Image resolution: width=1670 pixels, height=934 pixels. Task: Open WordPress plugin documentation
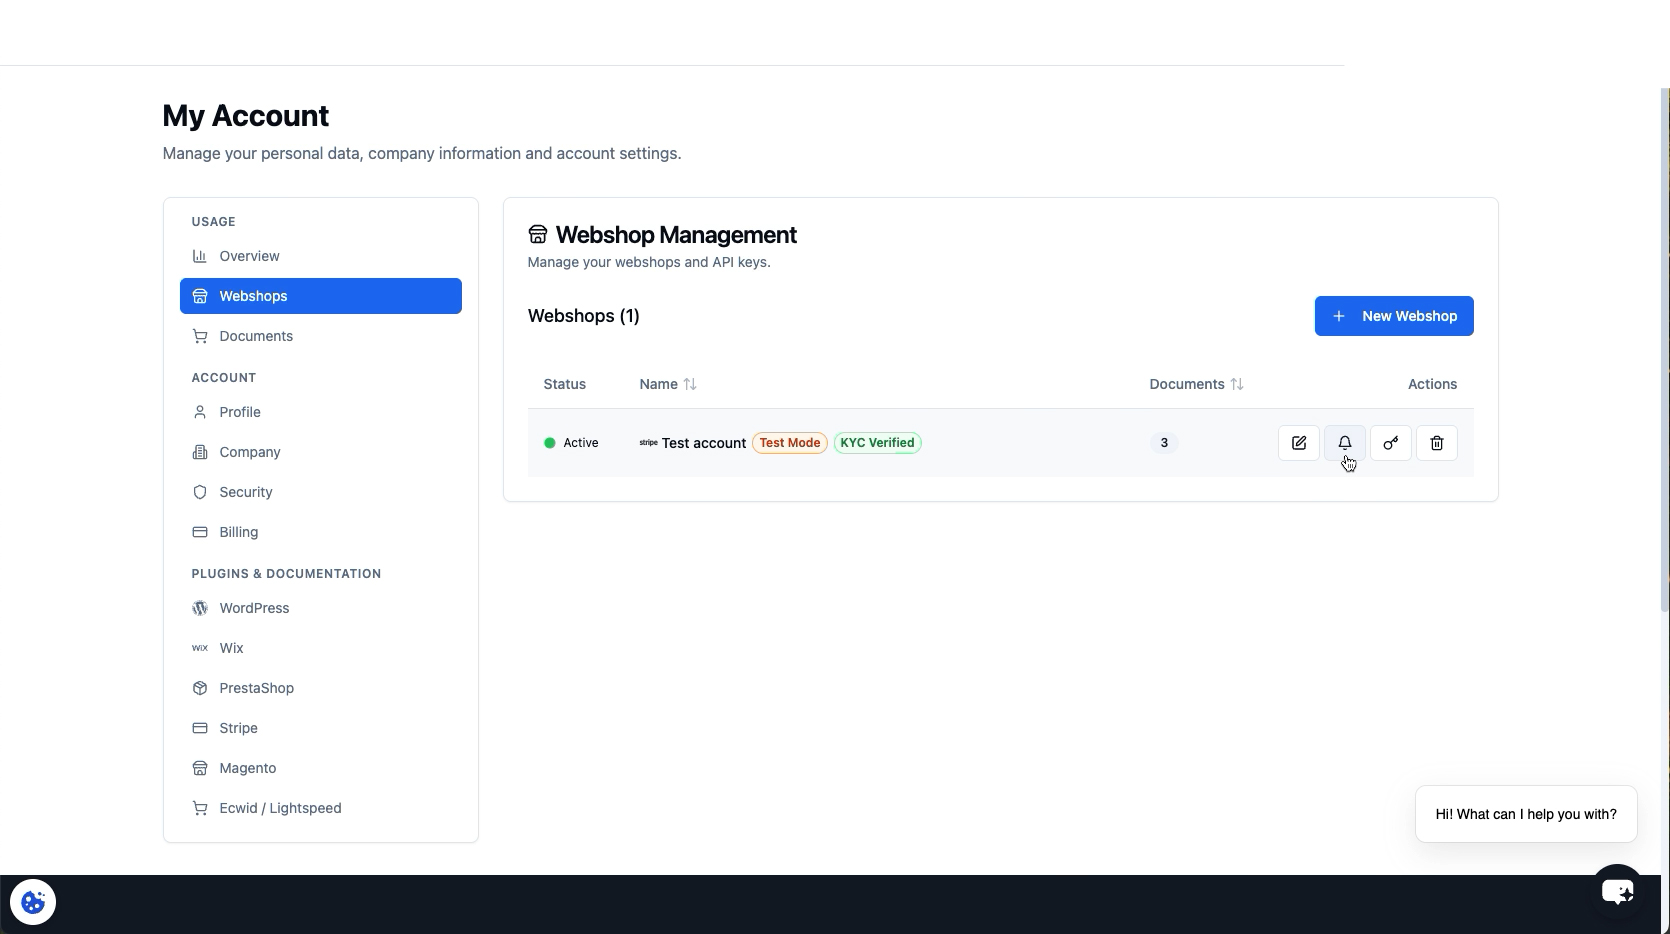click(321, 608)
